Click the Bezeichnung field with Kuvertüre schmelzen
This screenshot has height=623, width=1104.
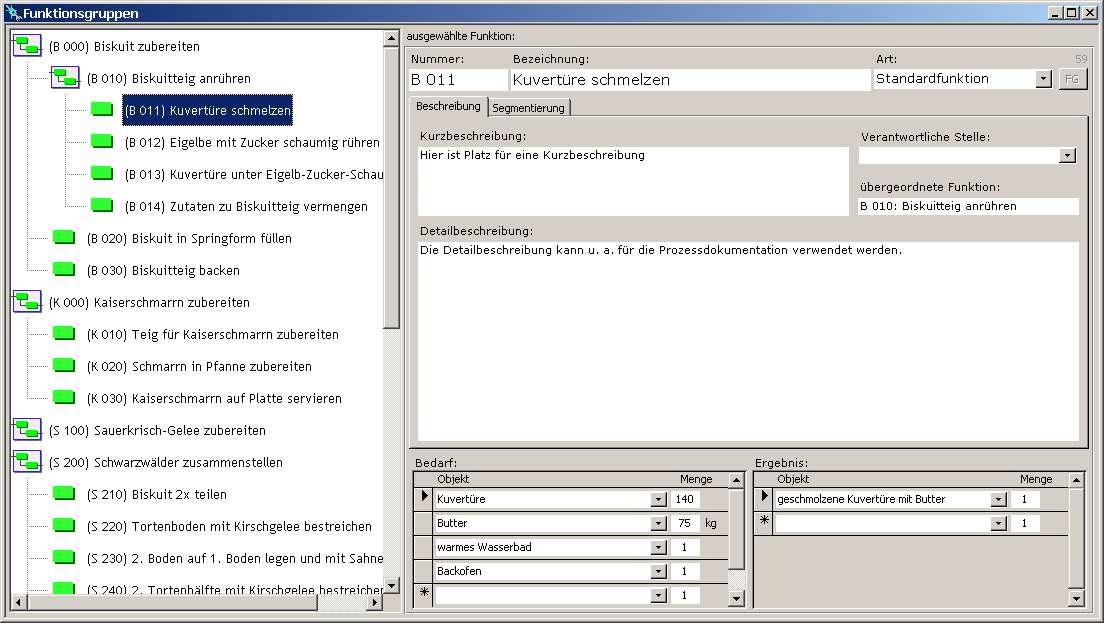click(690, 80)
